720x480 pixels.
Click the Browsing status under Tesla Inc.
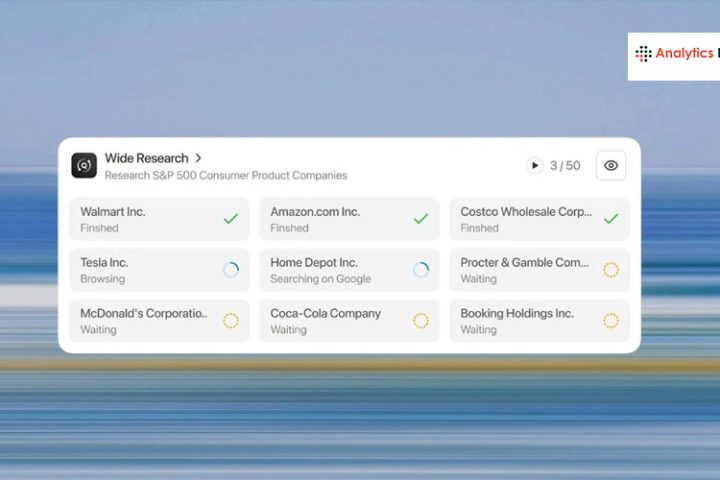click(102, 279)
